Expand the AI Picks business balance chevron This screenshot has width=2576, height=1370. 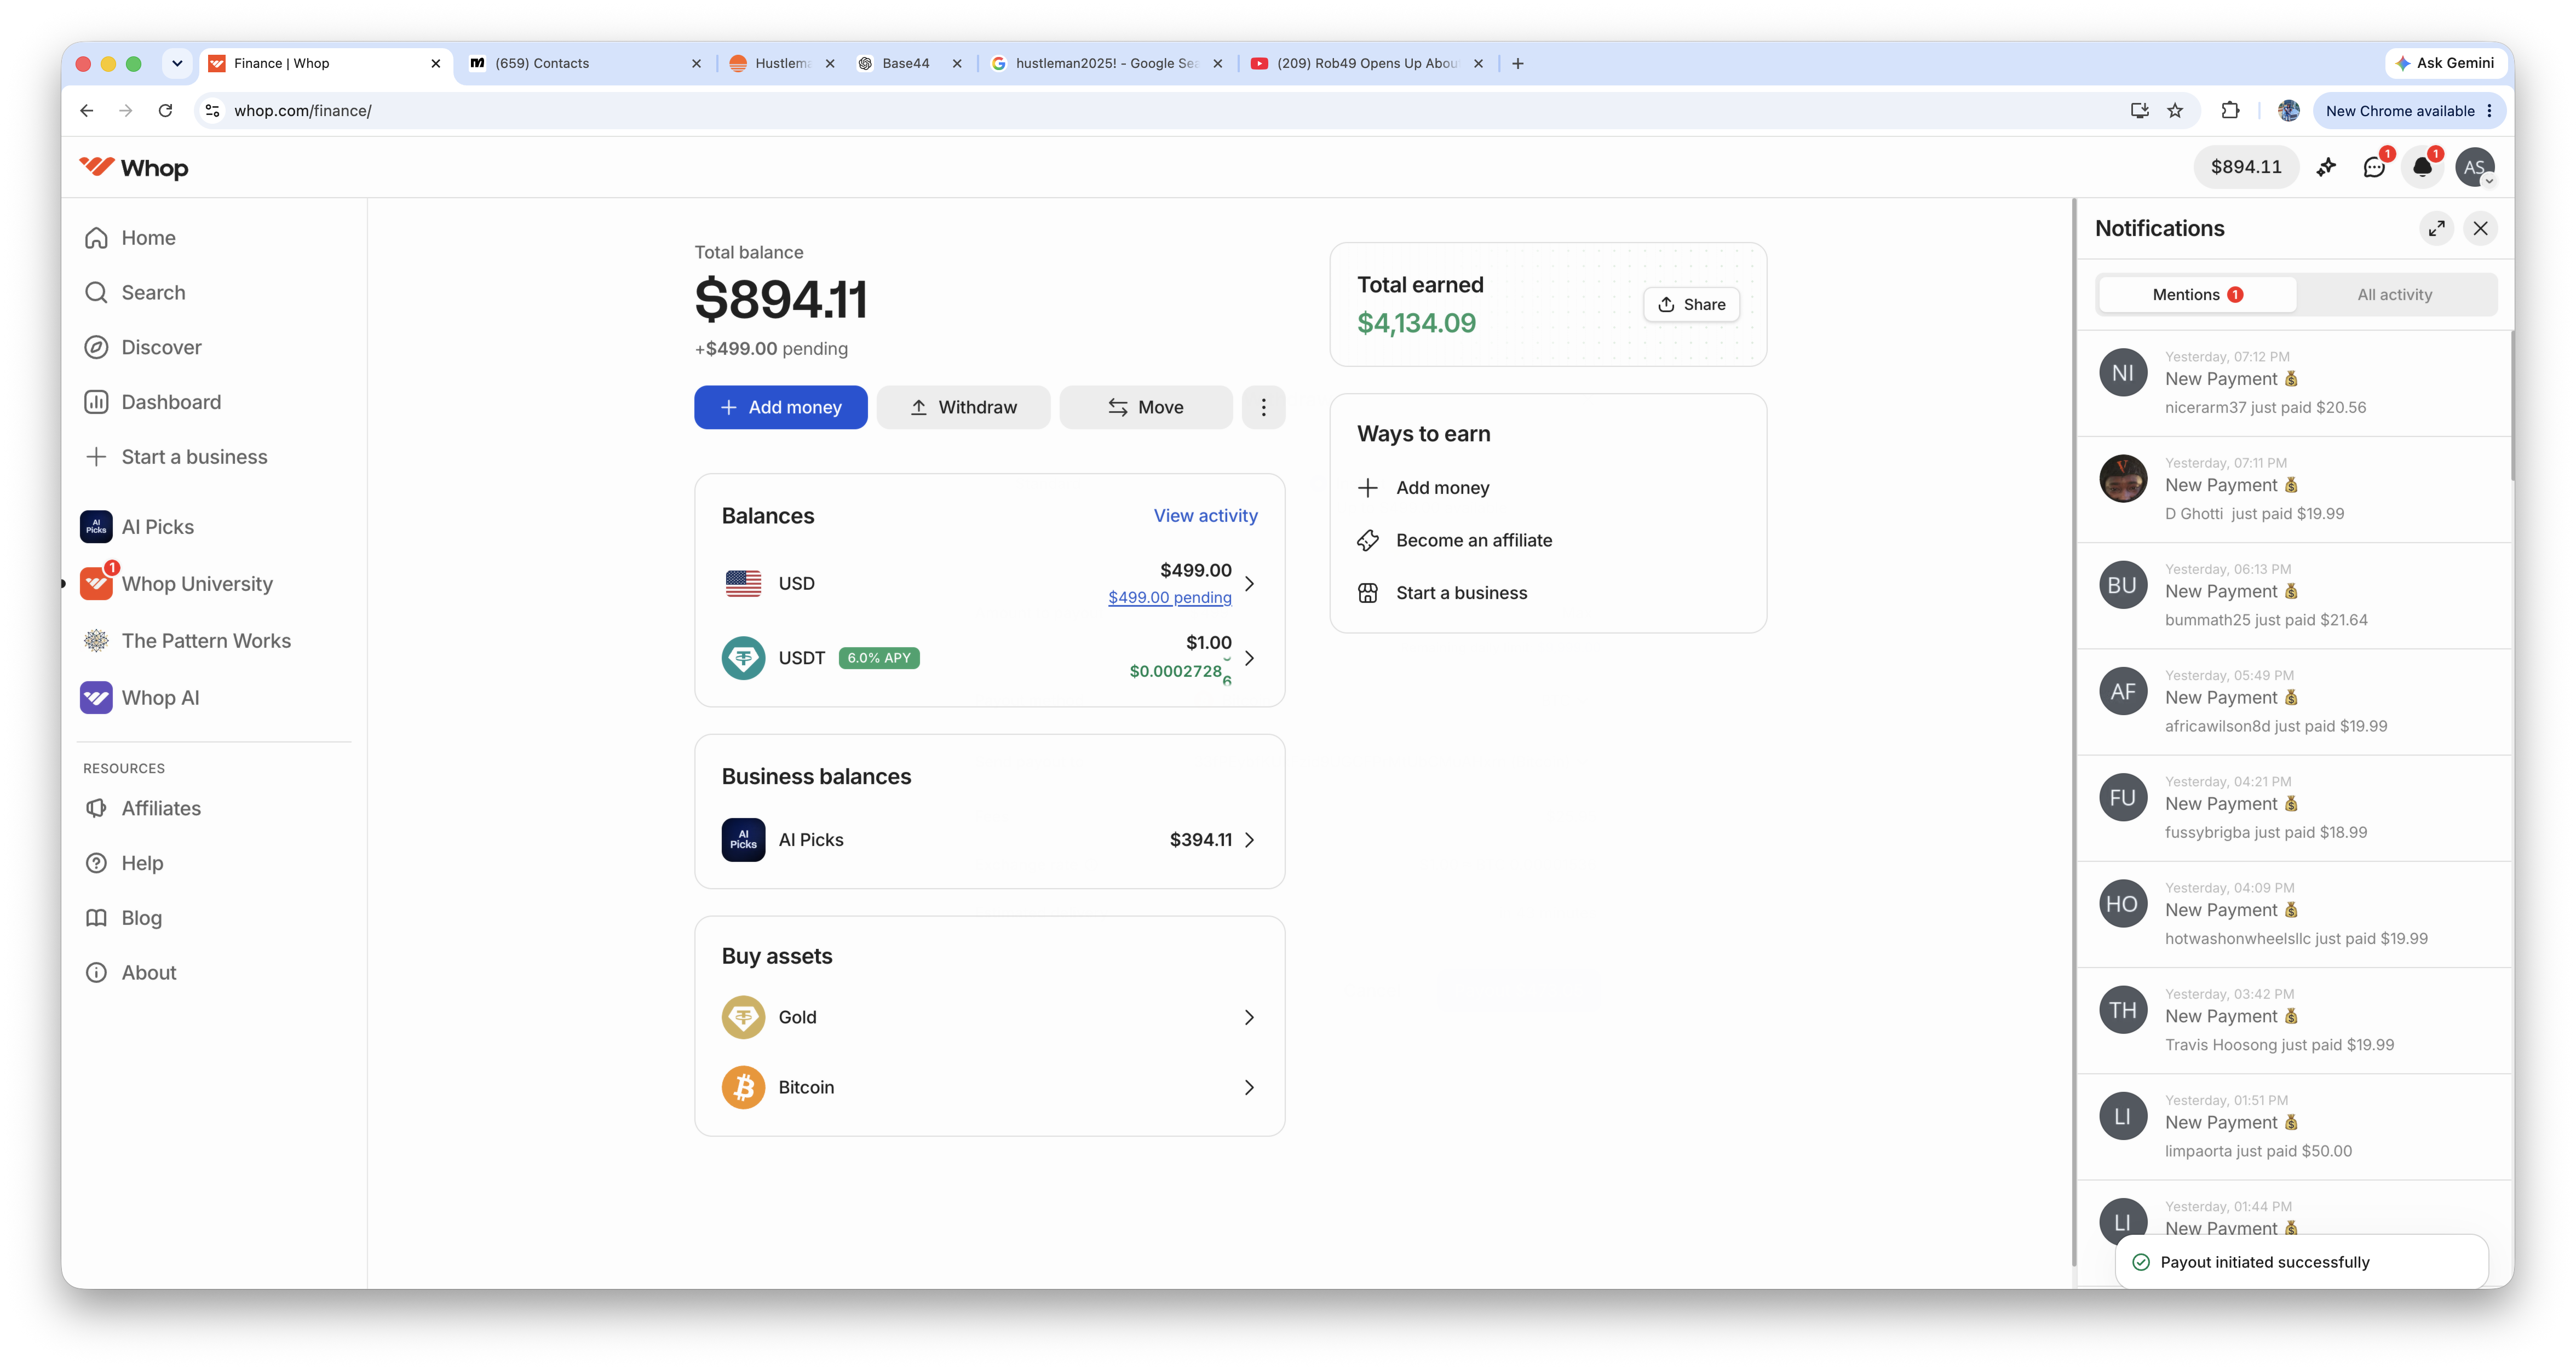[1249, 840]
